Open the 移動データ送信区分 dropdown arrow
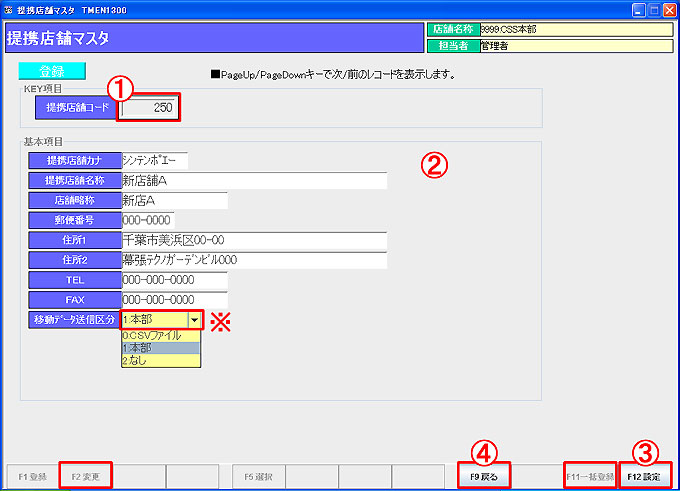 pyautogui.click(x=195, y=320)
